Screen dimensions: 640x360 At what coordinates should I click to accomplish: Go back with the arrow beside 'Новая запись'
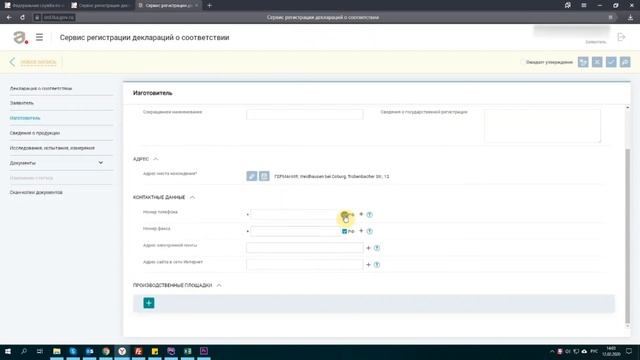12,62
